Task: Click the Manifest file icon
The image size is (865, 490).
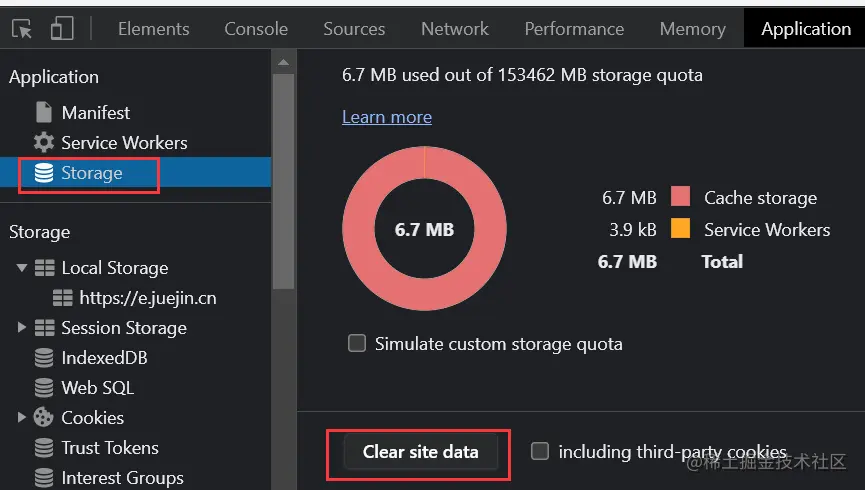Action: [43, 113]
